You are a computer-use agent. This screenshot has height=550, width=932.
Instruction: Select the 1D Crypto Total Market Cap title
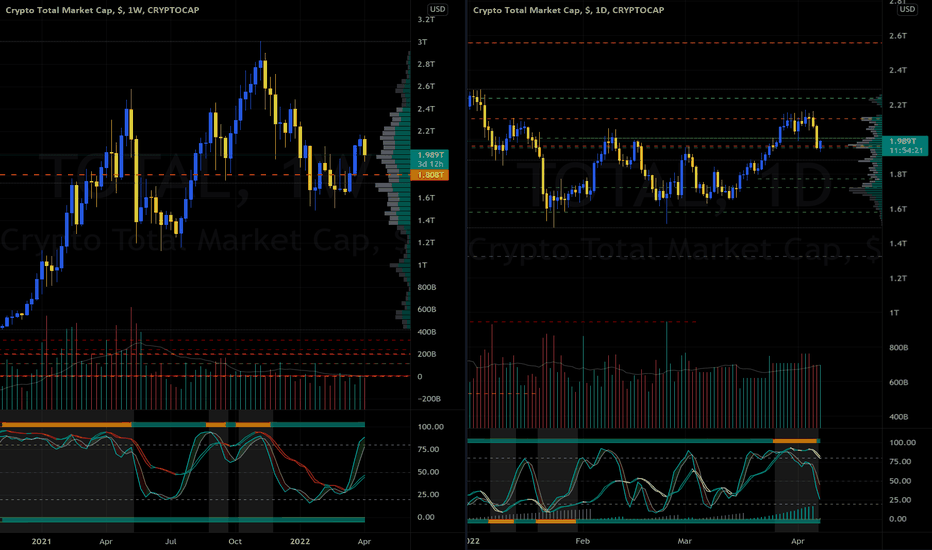pyautogui.click(x=569, y=10)
